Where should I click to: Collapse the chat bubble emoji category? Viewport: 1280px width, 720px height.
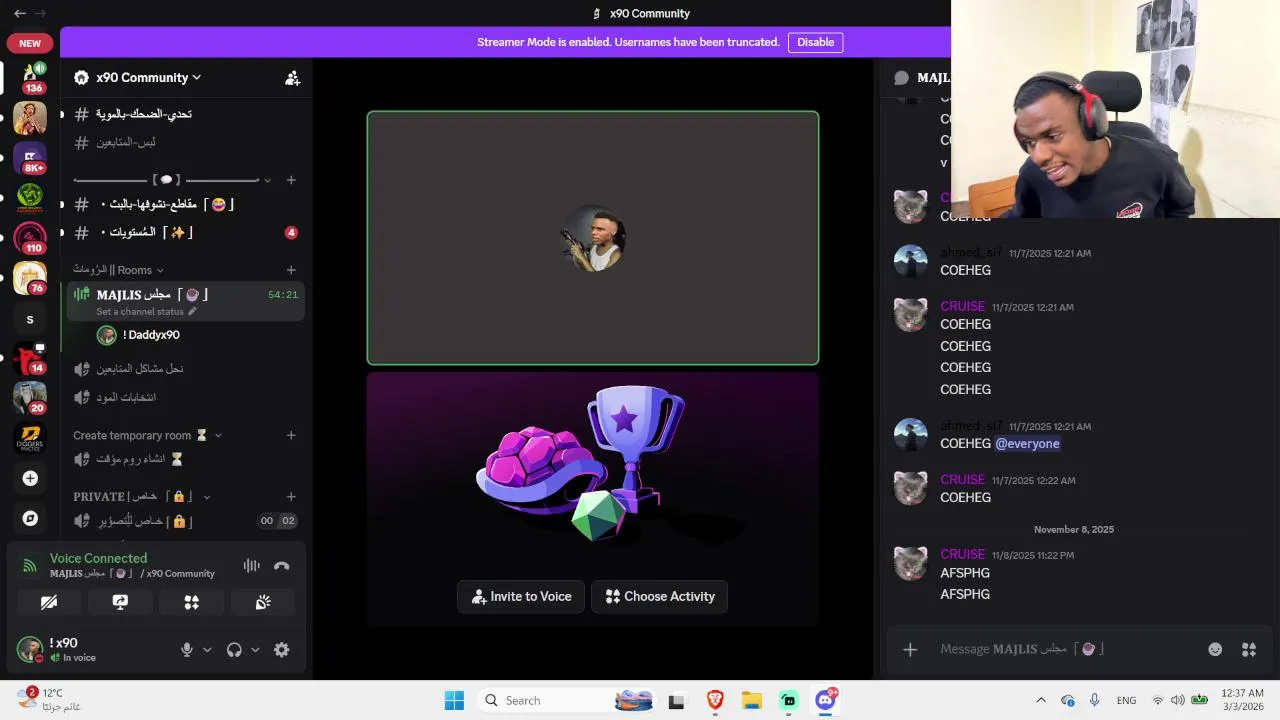pyautogui.click(x=172, y=180)
